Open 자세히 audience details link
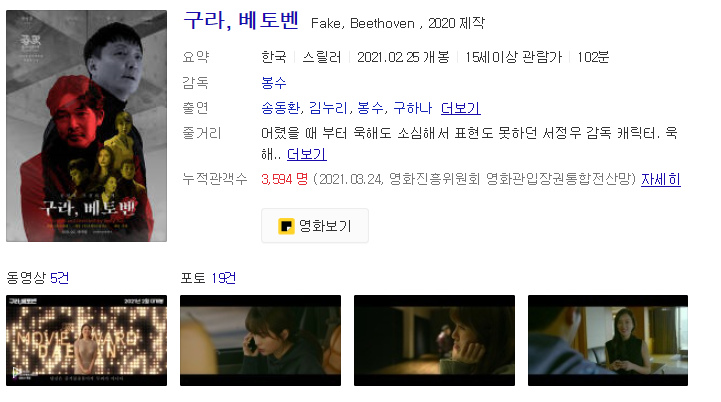 coord(661,179)
